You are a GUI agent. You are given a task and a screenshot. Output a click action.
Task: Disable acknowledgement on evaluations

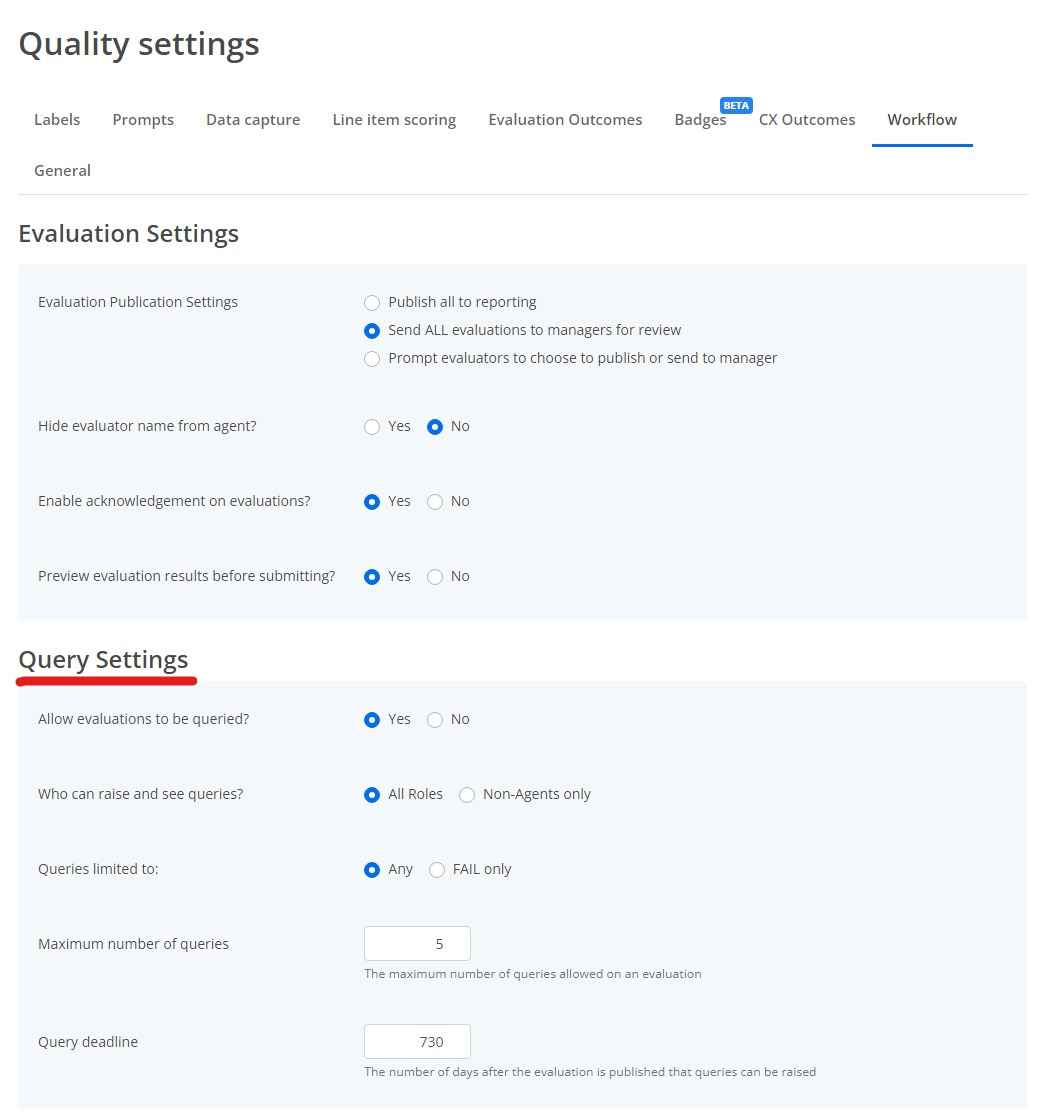tap(435, 501)
